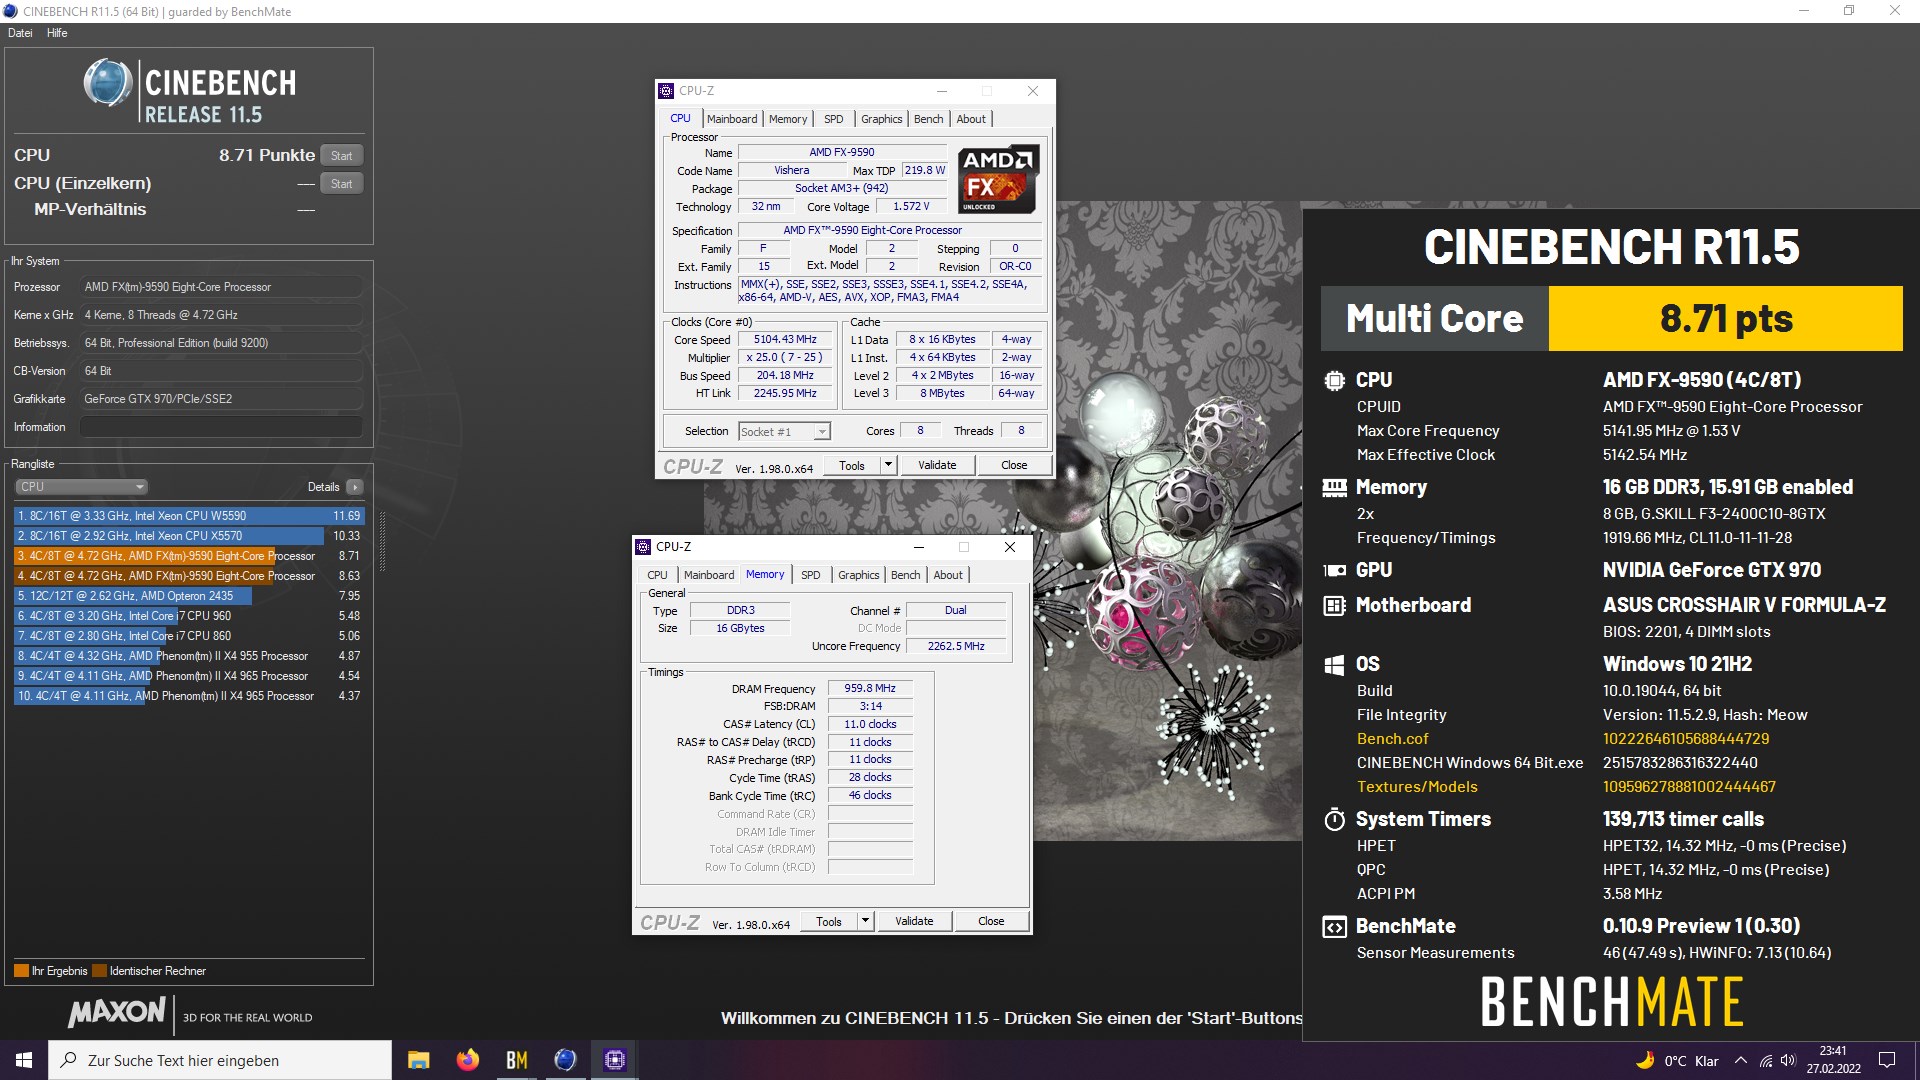
Task: Open Tools dropdown arrow in lower CPU-Z
Action: click(x=865, y=922)
